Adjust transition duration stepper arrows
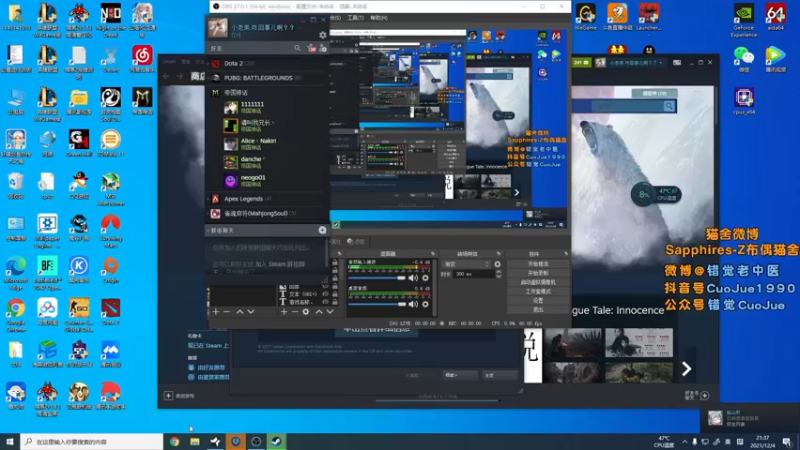The height and width of the screenshot is (450, 800). [498, 274]
